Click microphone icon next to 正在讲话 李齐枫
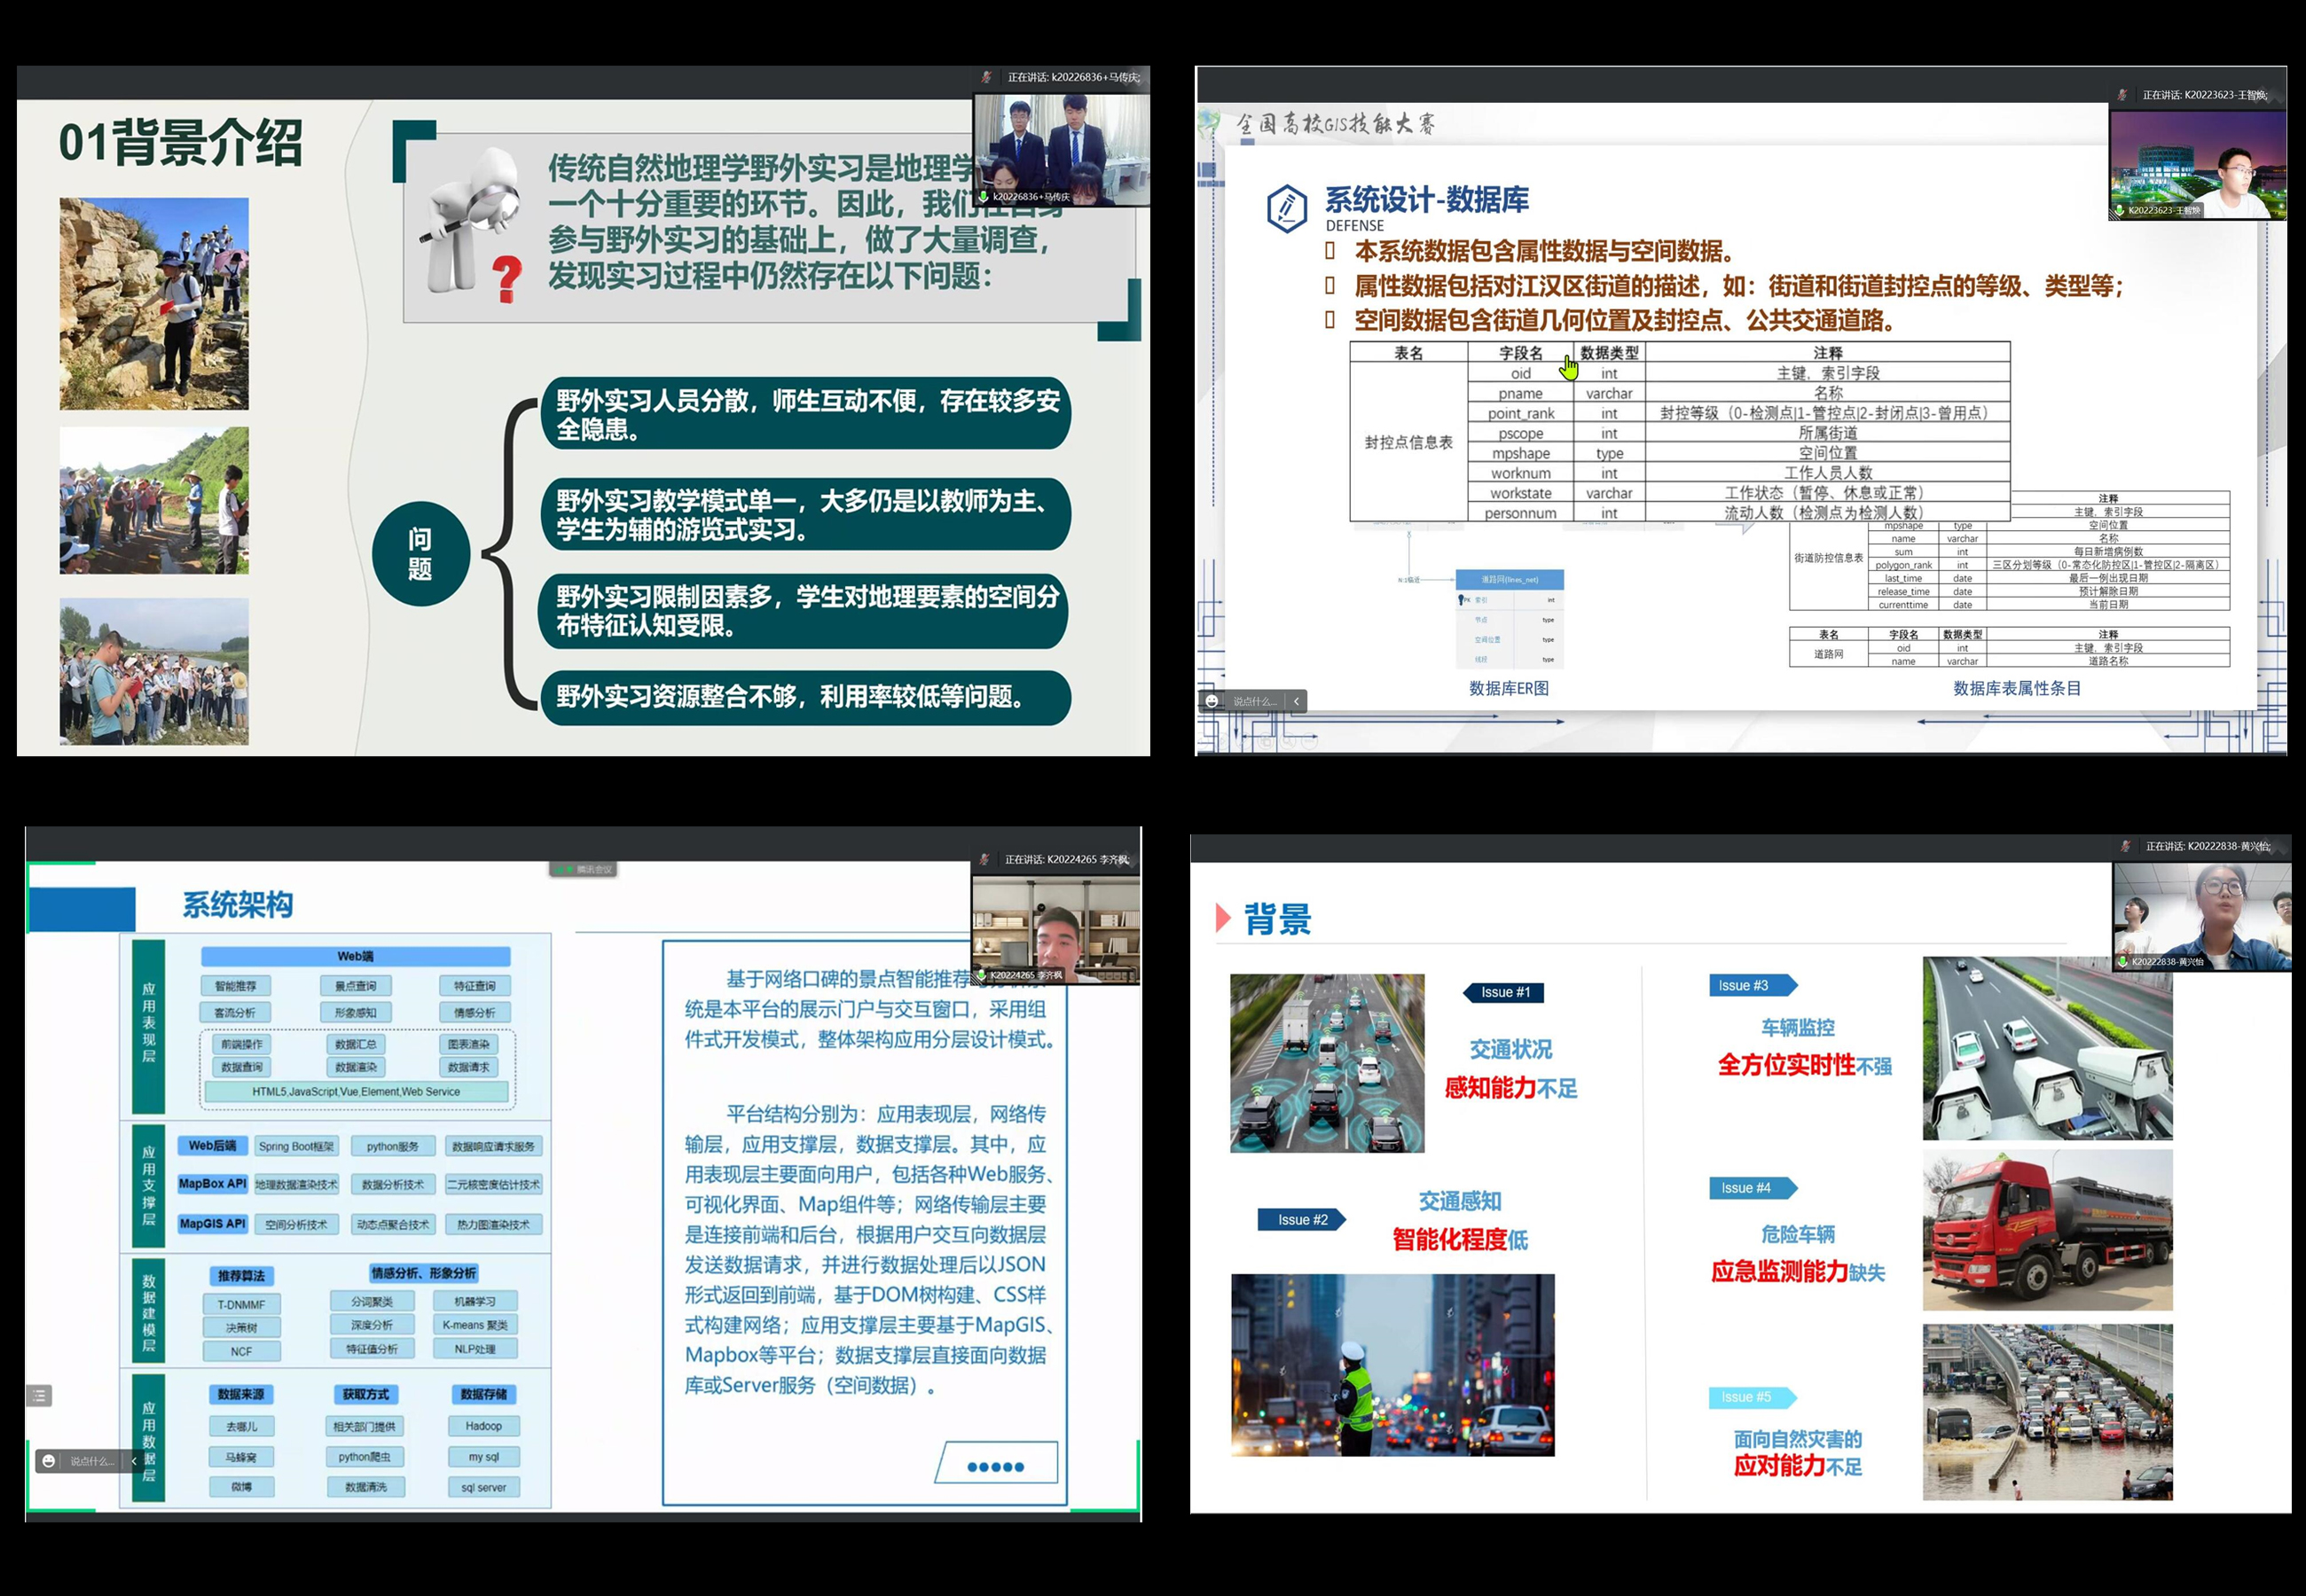2306x1596 pixels. click(985, 859)
